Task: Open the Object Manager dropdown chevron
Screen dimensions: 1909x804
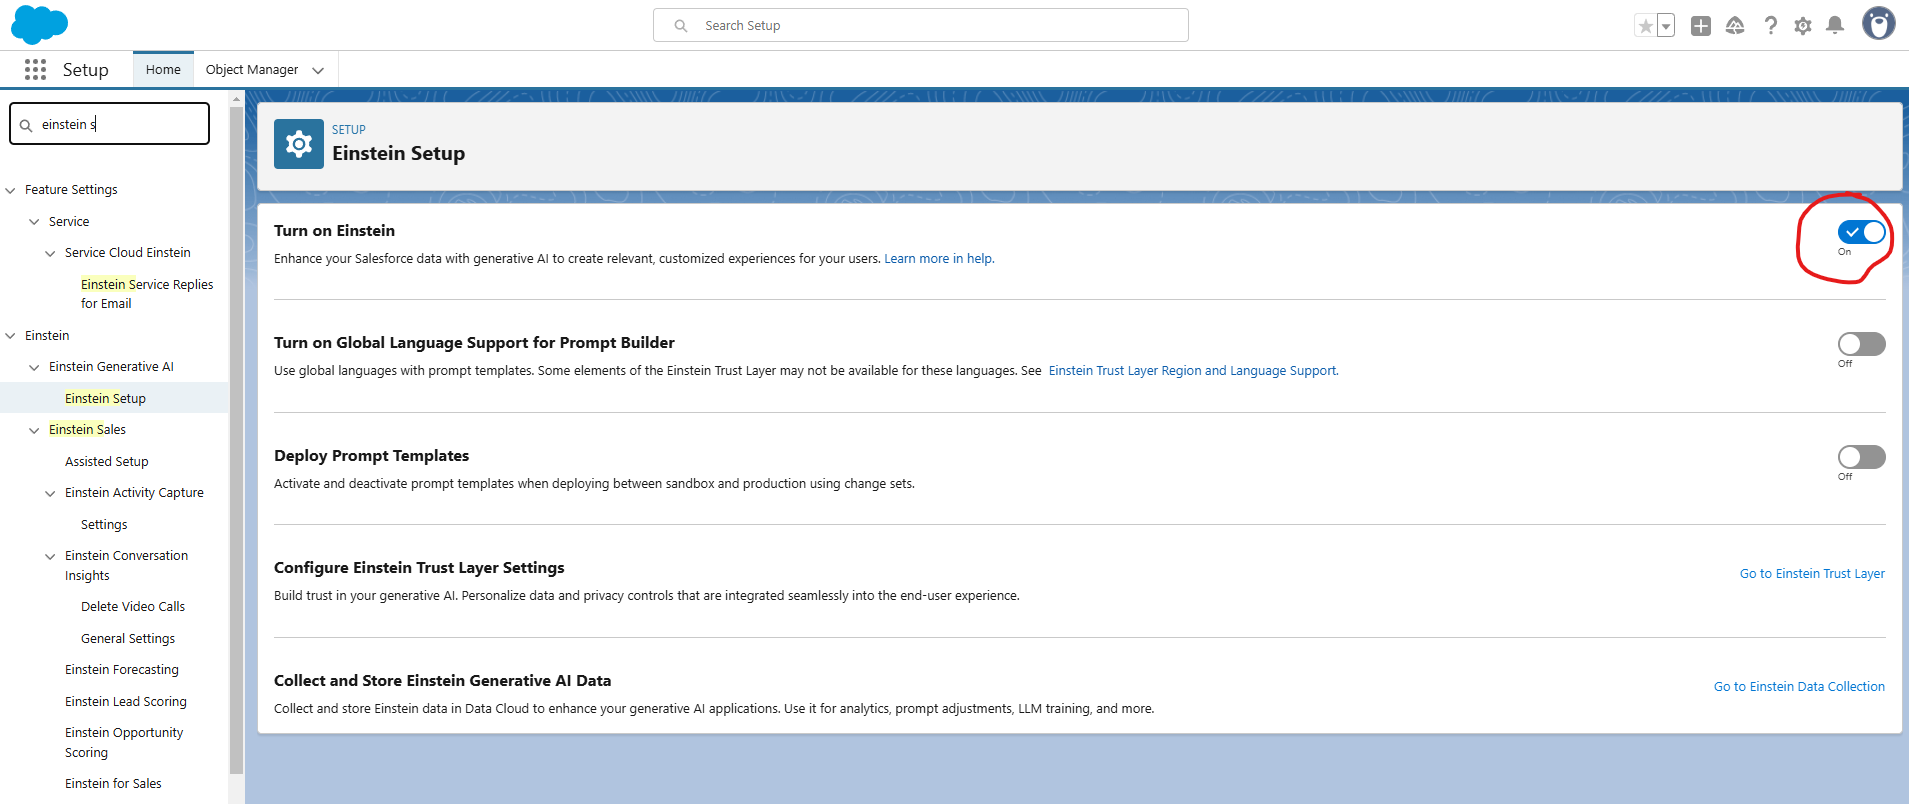Action: 318,70
